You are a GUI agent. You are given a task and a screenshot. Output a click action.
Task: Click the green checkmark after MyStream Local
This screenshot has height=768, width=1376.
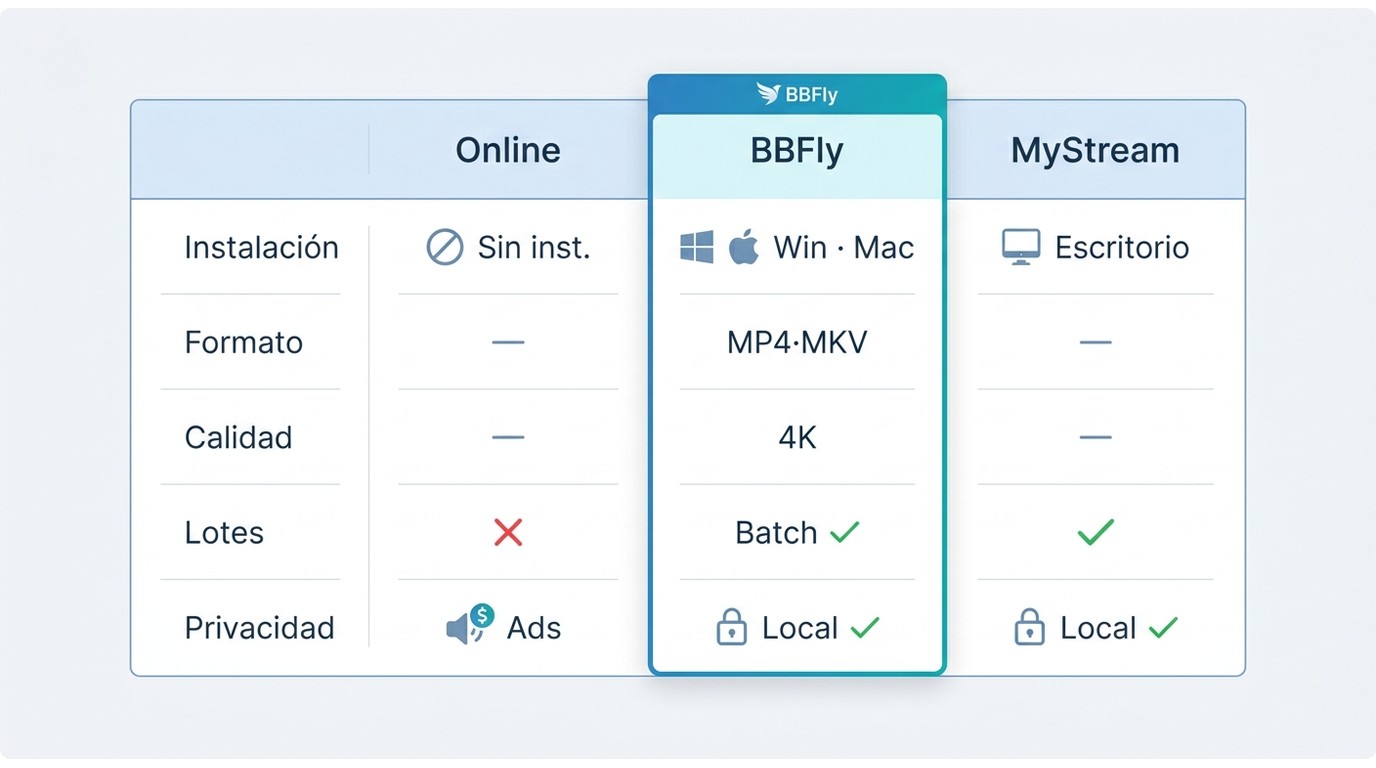1163,627
